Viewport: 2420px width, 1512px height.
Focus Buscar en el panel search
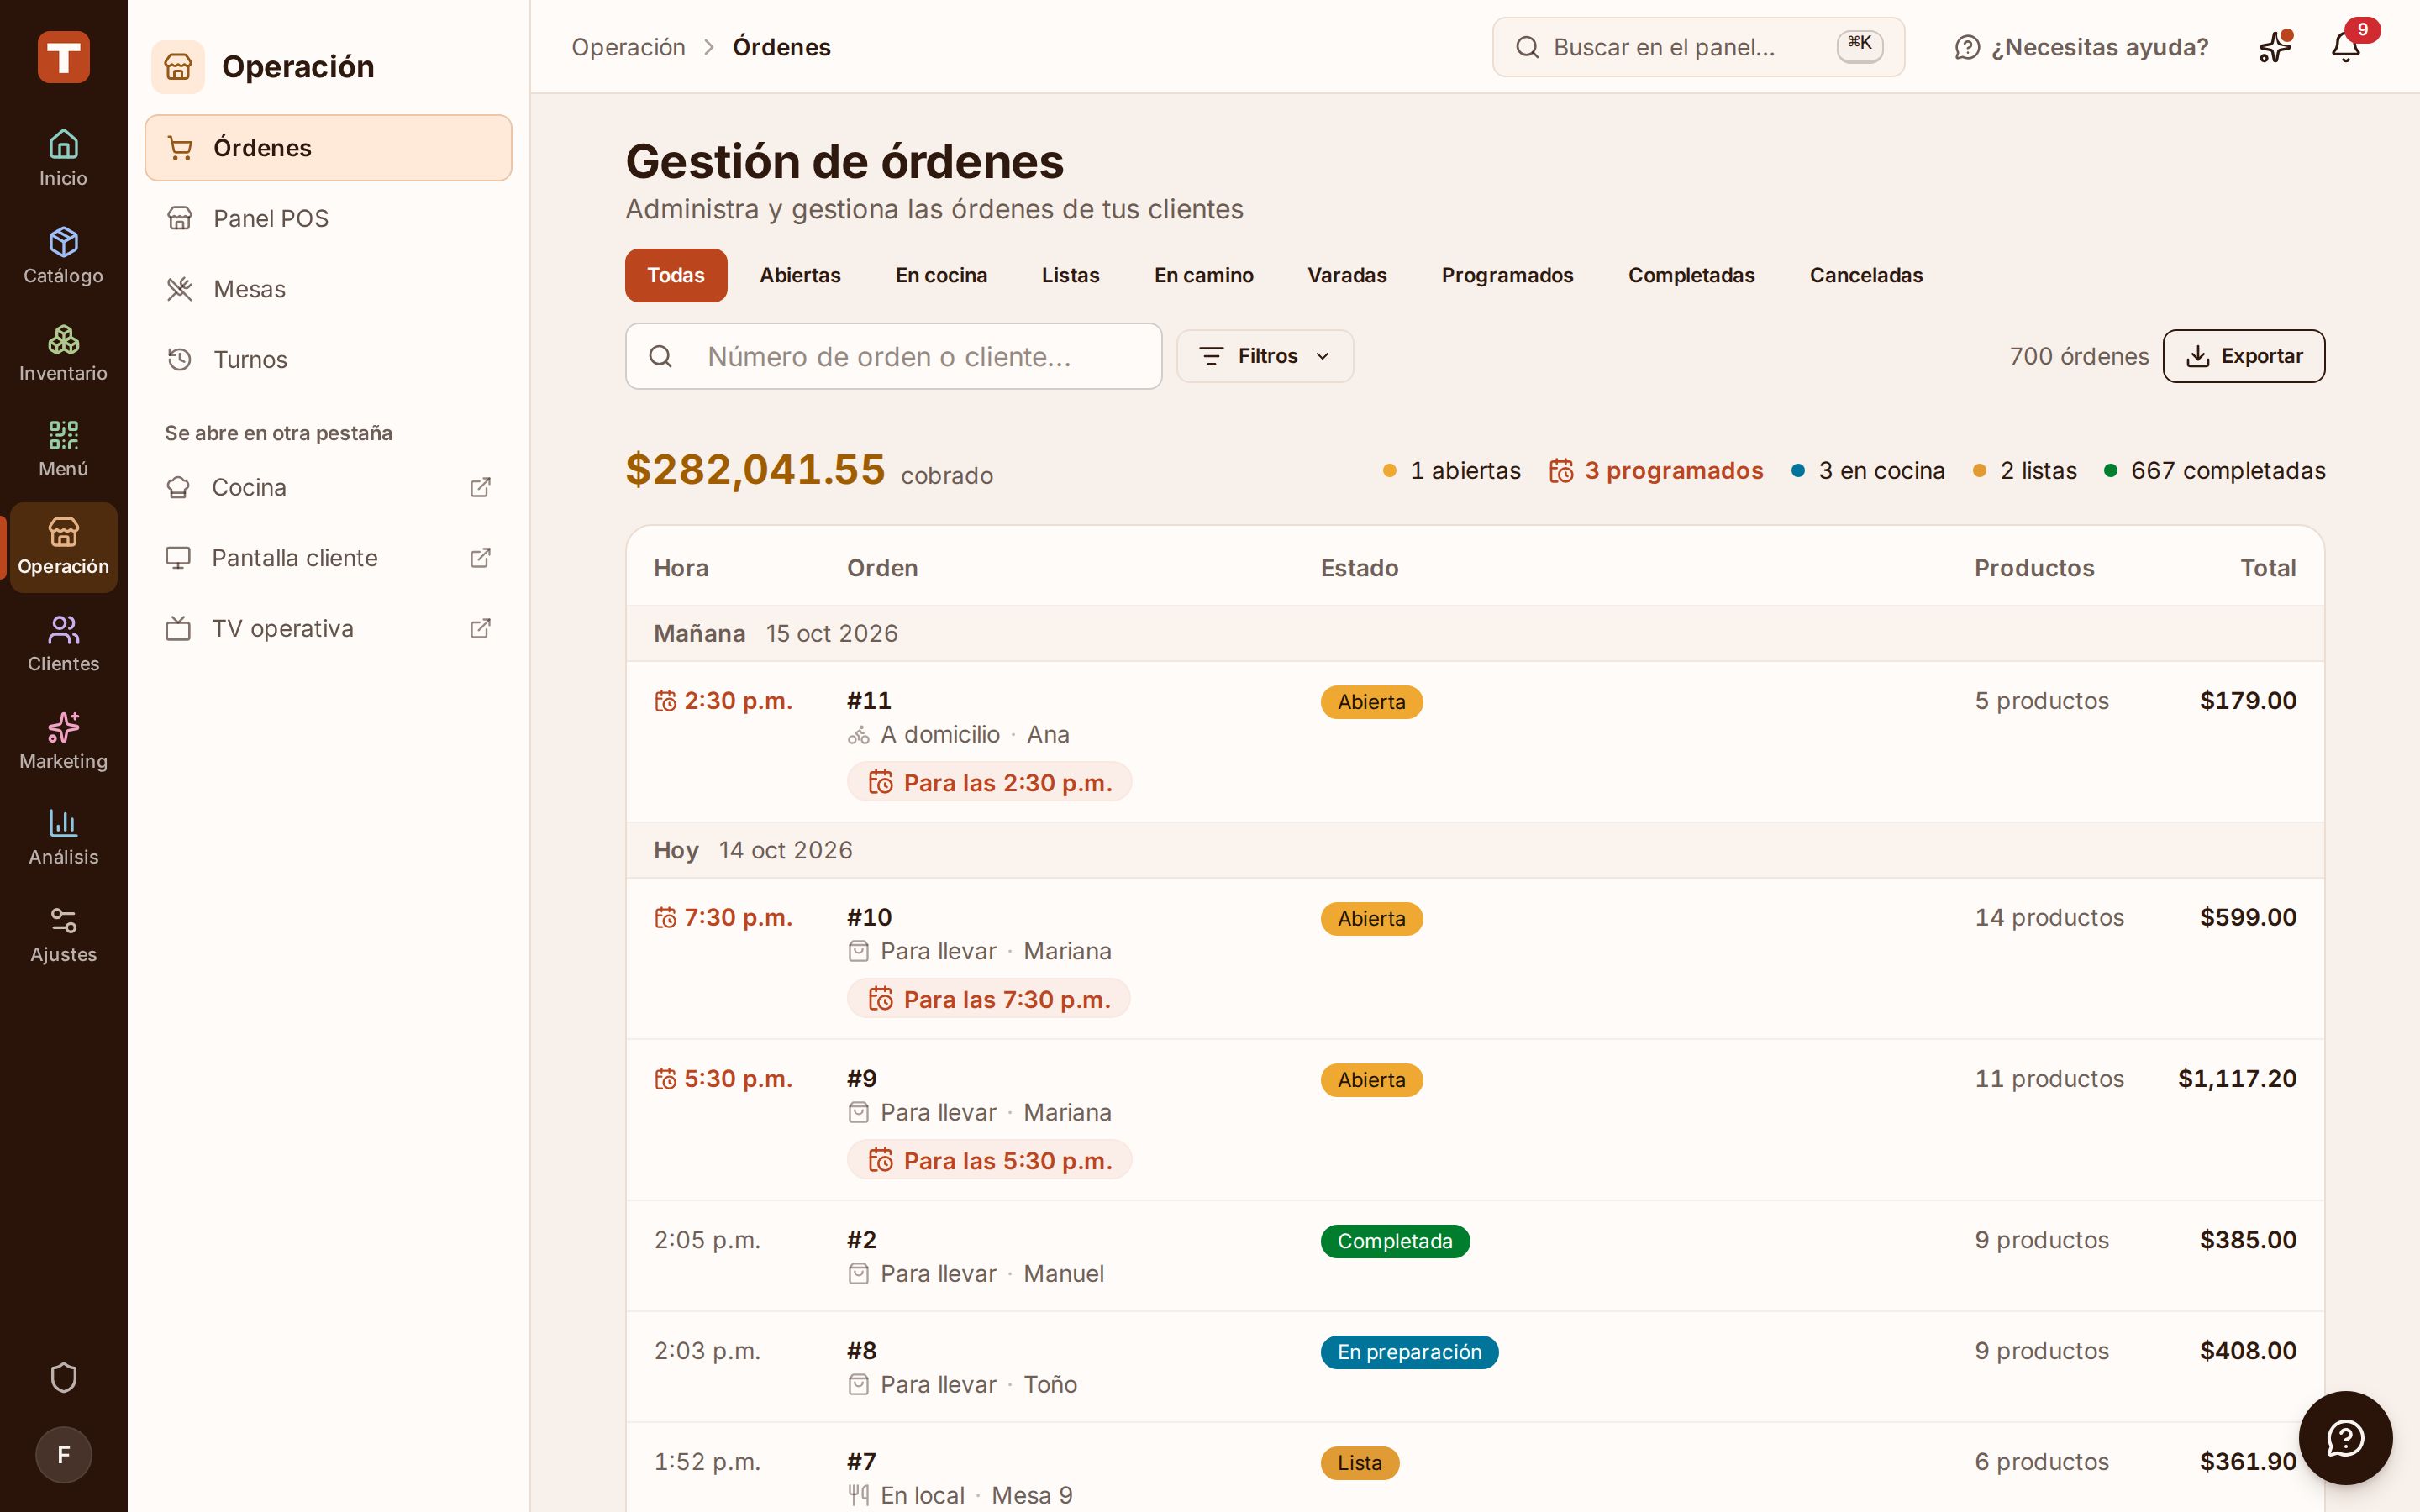pos(1698,47)
